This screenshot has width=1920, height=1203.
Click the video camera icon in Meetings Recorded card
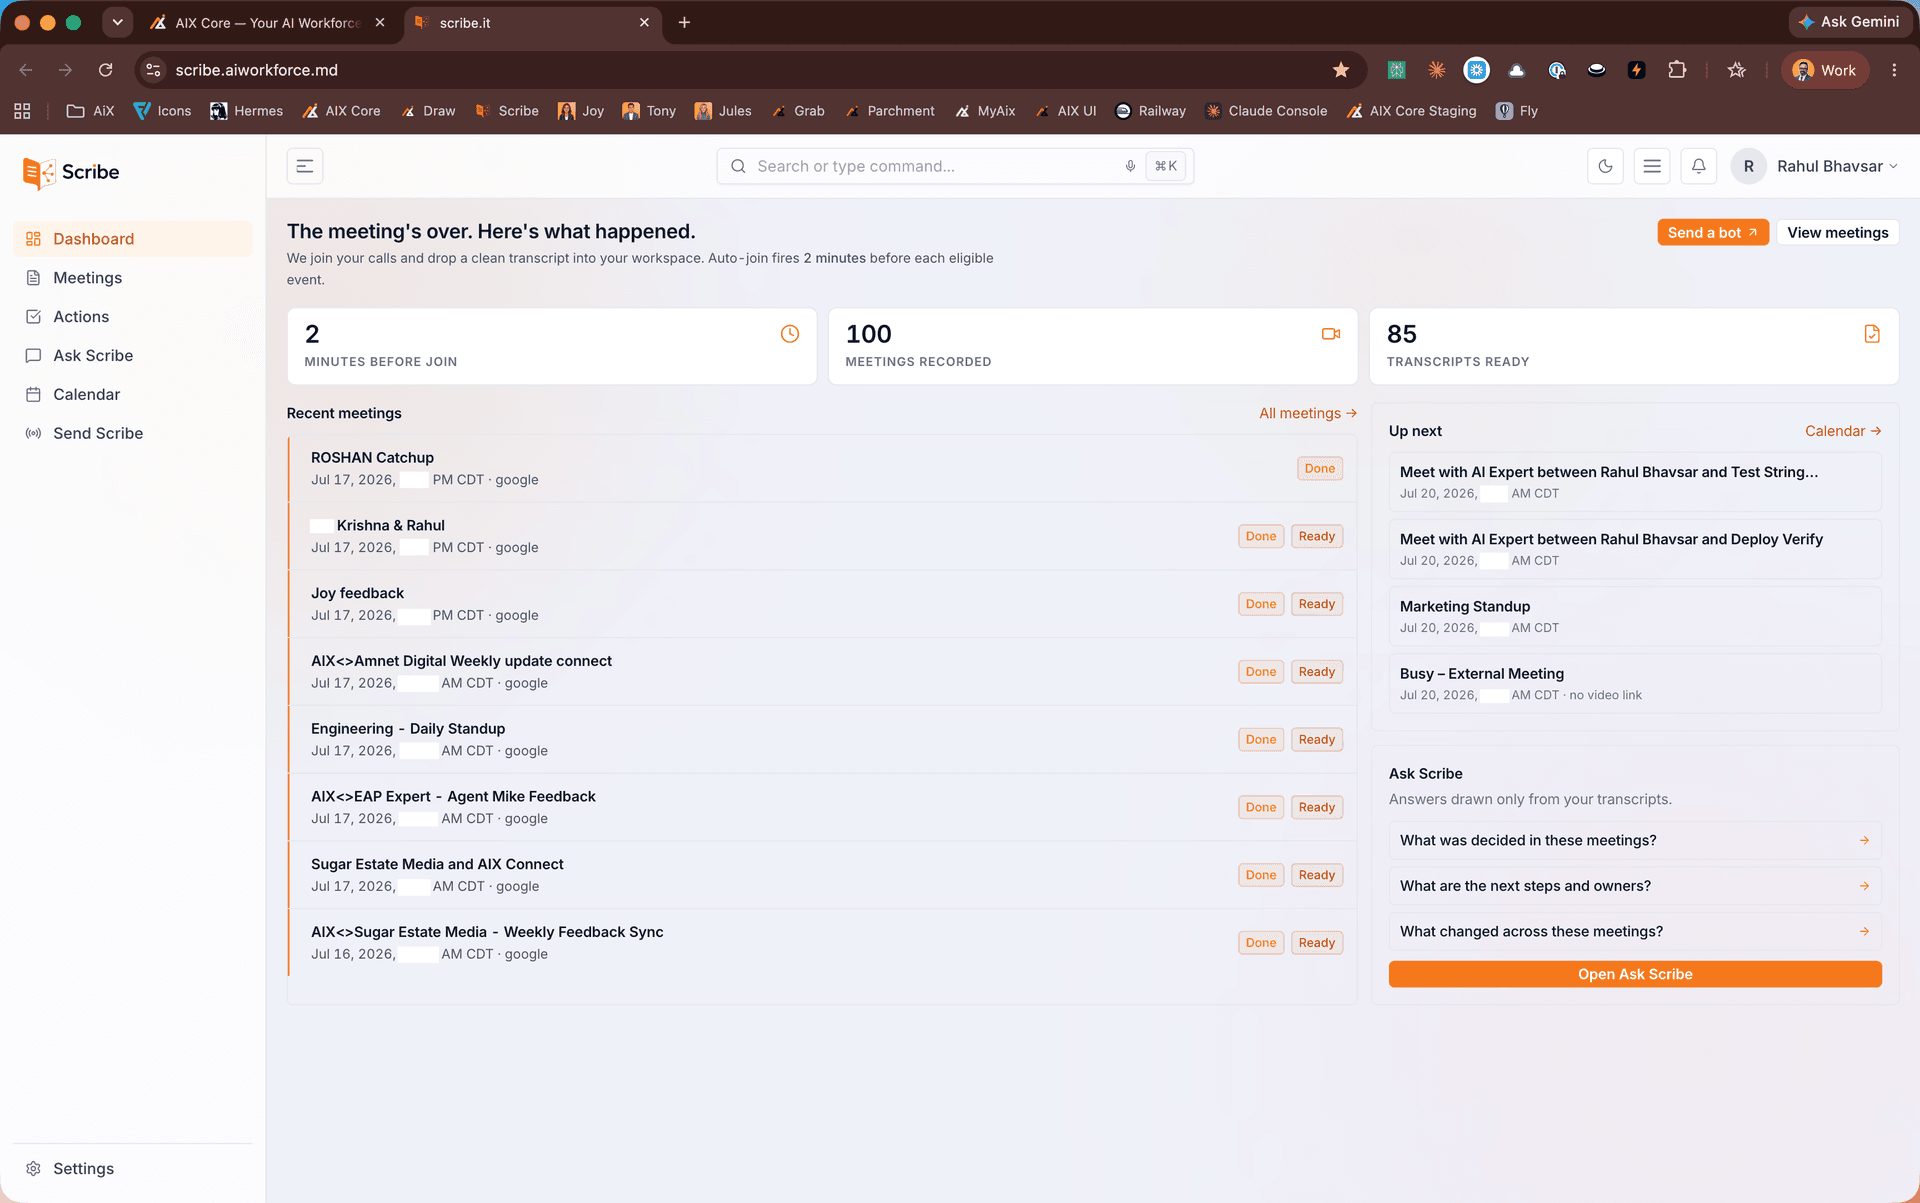[x=1331, y=334]
